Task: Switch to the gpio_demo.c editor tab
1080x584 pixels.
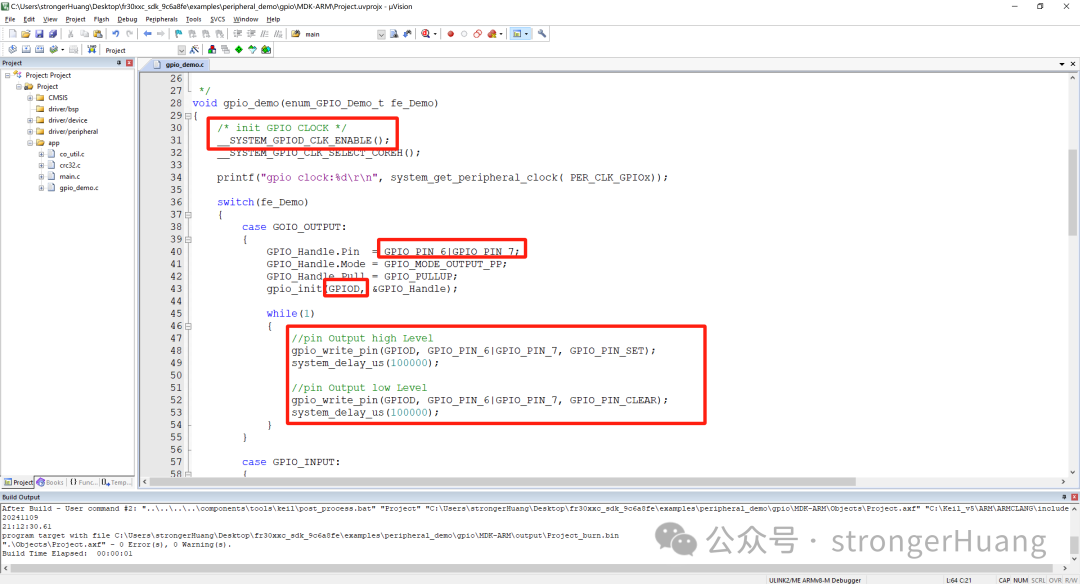Action: (x=179, y=64)
